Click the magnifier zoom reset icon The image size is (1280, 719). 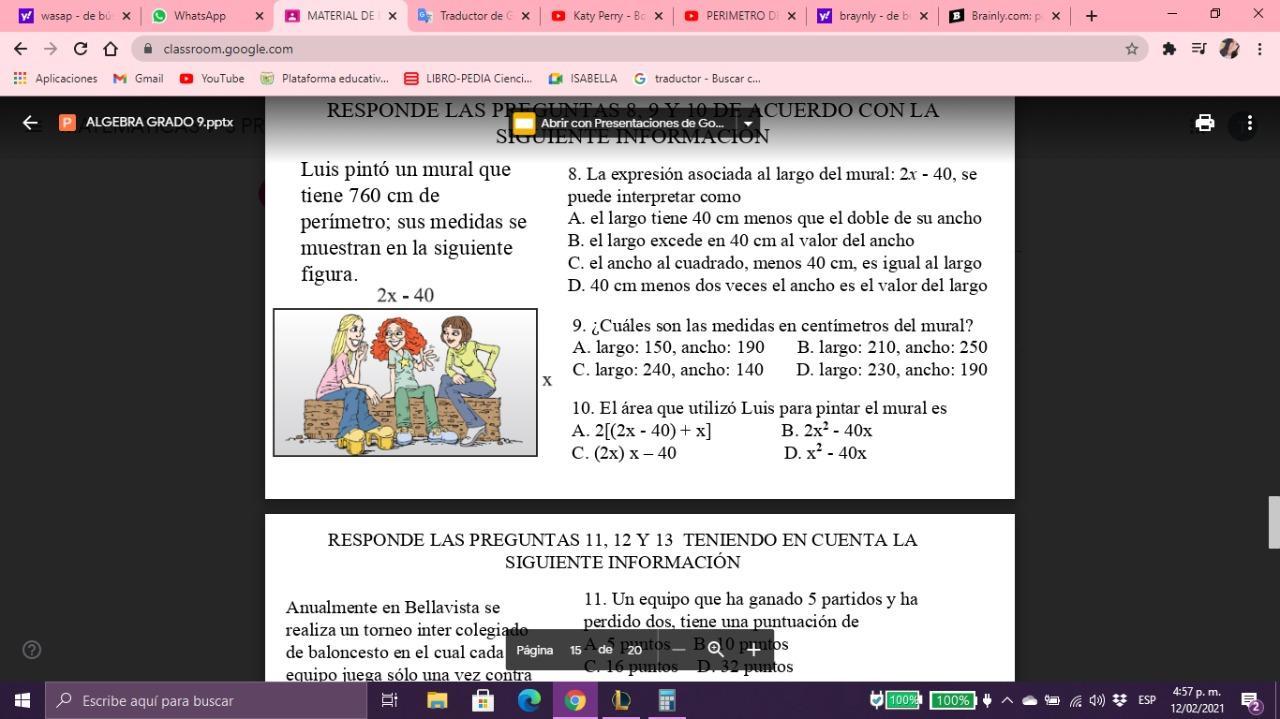click(x=716, y=650)
